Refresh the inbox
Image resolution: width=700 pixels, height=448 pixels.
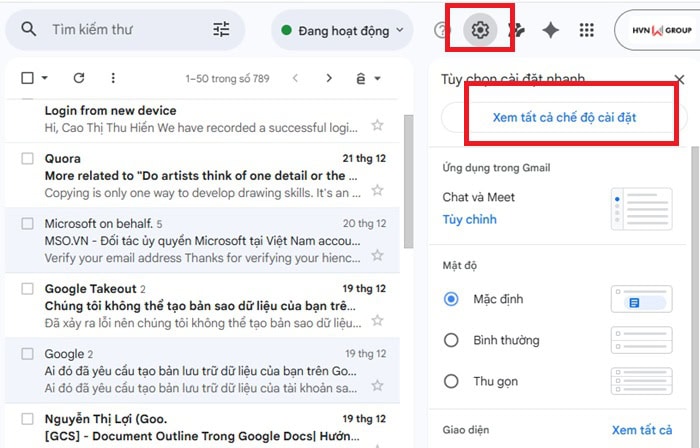pos(79,78)
